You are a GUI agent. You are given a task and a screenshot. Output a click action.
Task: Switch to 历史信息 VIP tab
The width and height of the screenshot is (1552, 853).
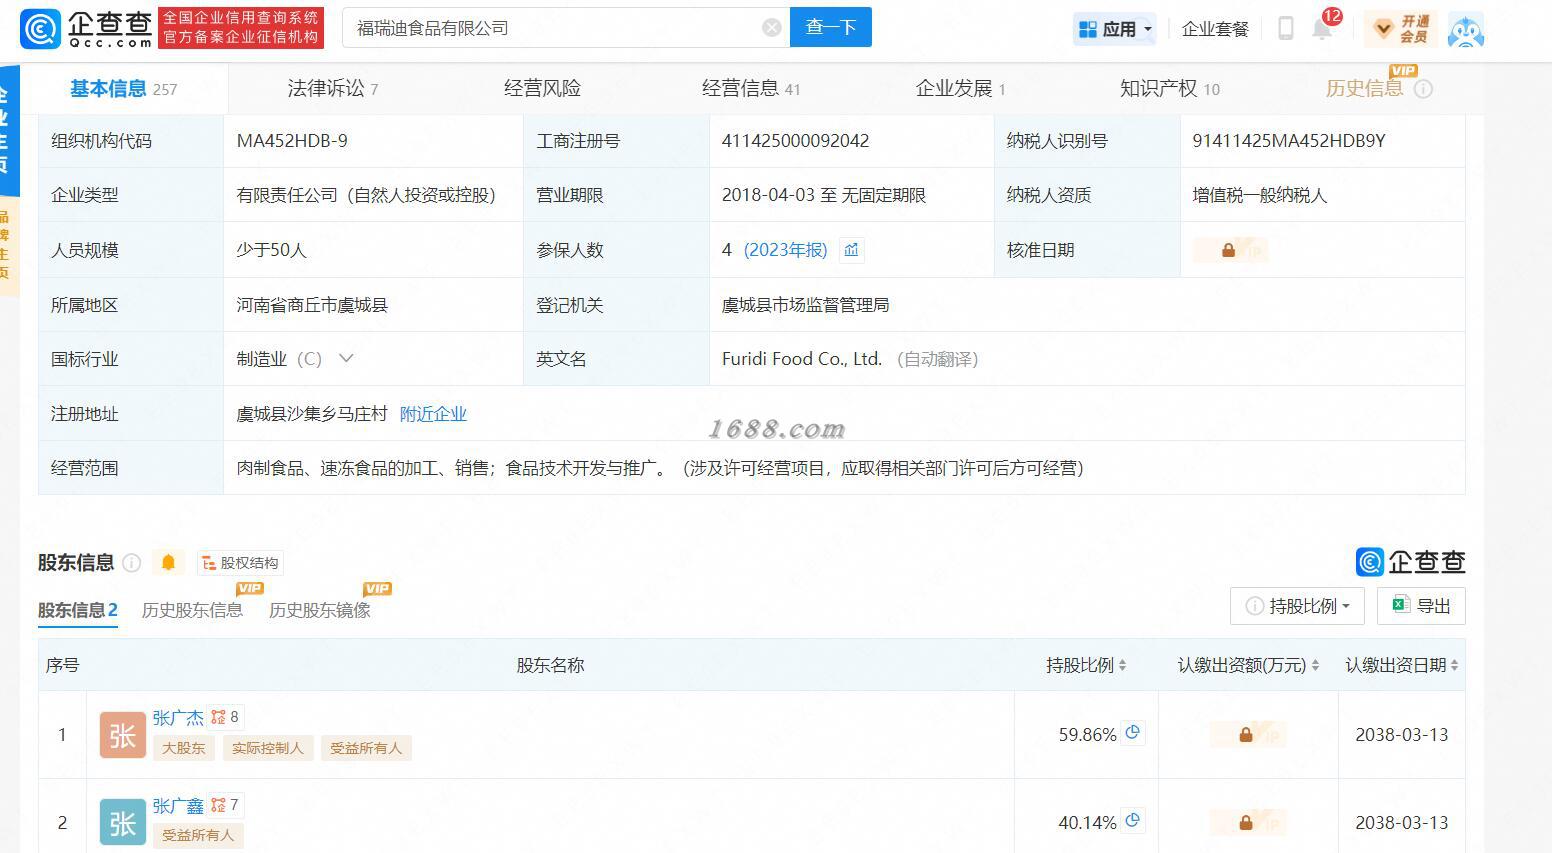point(1364,89)
